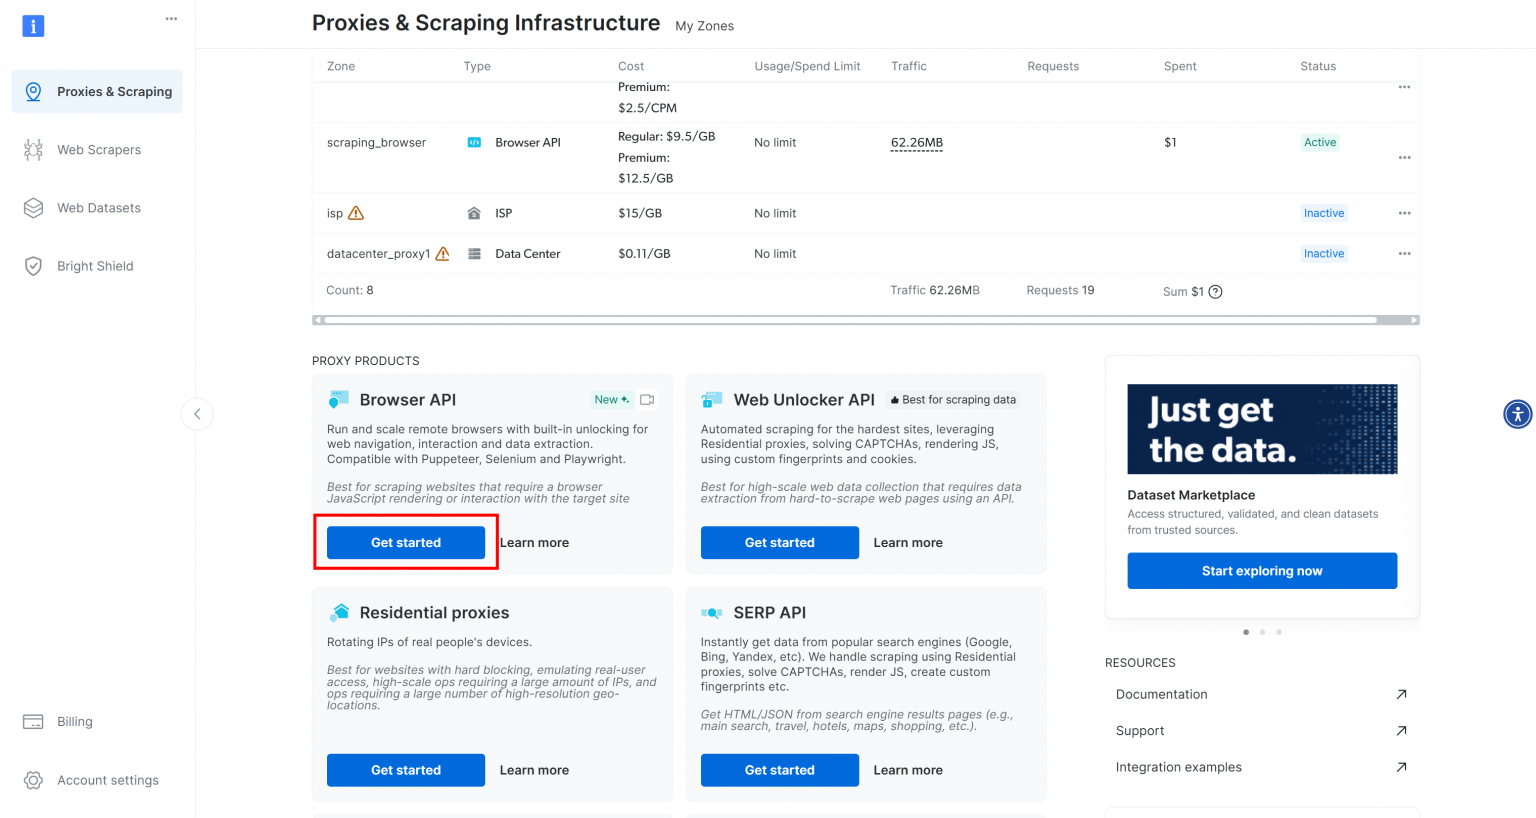Open the ellipsis menu above the sidebar
1536x818 pixels.
click(171, 18)
